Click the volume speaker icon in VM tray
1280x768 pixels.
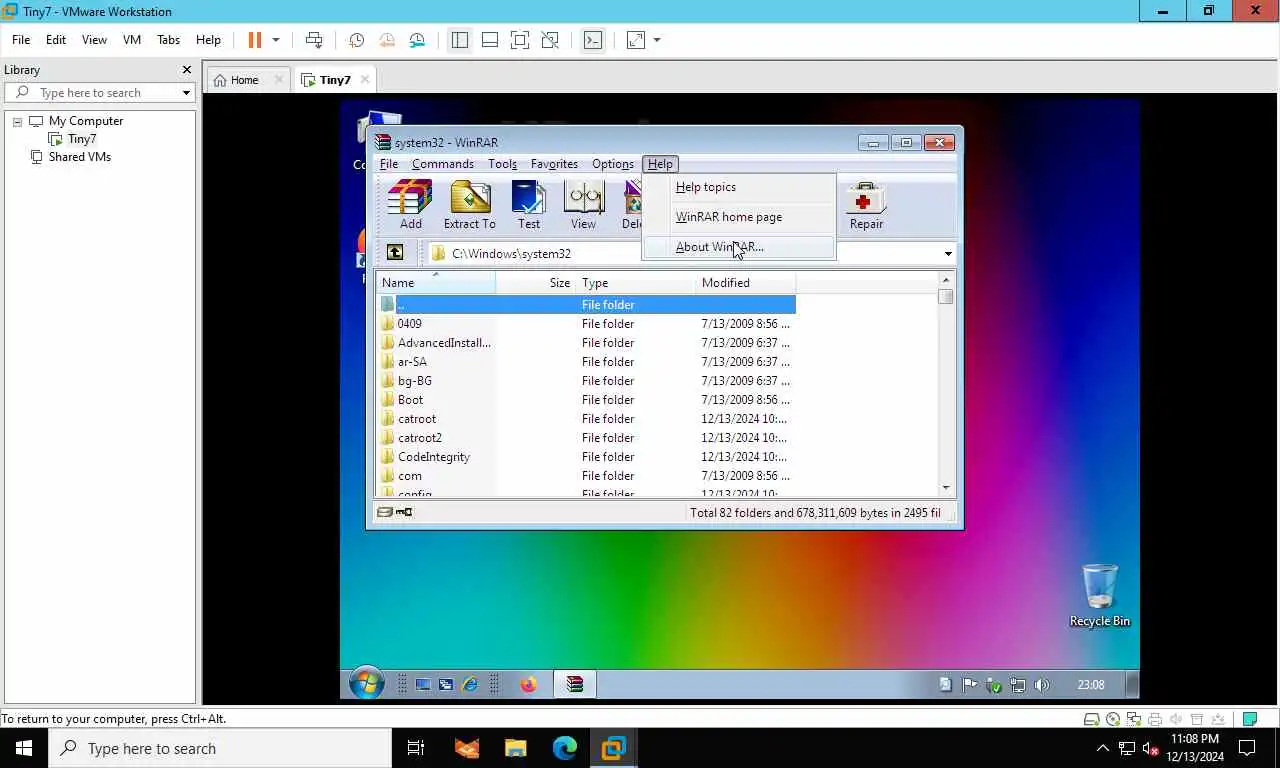point(1041,685)
